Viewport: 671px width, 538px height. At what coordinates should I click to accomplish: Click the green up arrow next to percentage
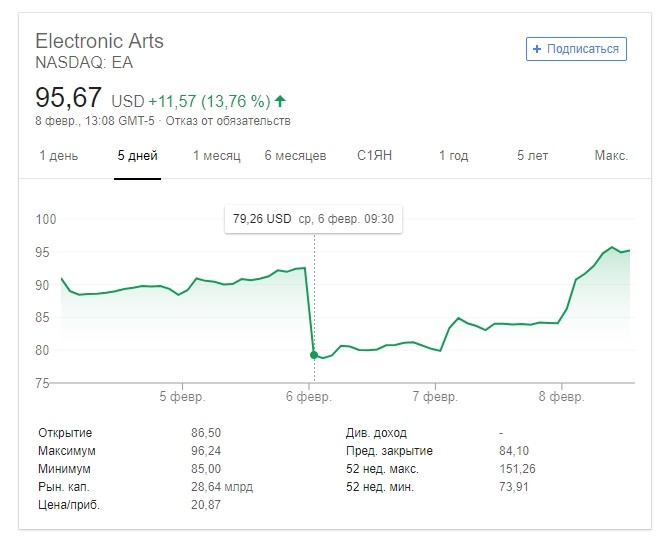[x=280, y=101]
